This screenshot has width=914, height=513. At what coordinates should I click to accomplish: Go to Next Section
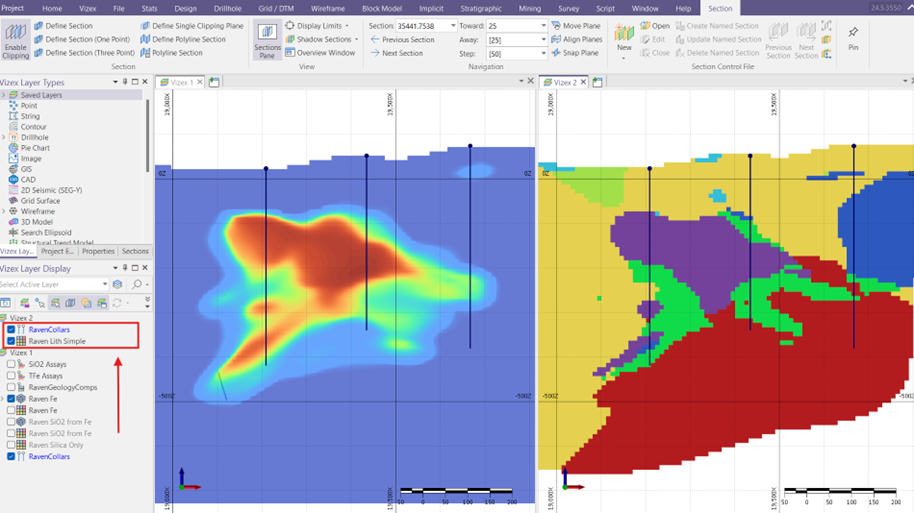click(x=402, y=53)
